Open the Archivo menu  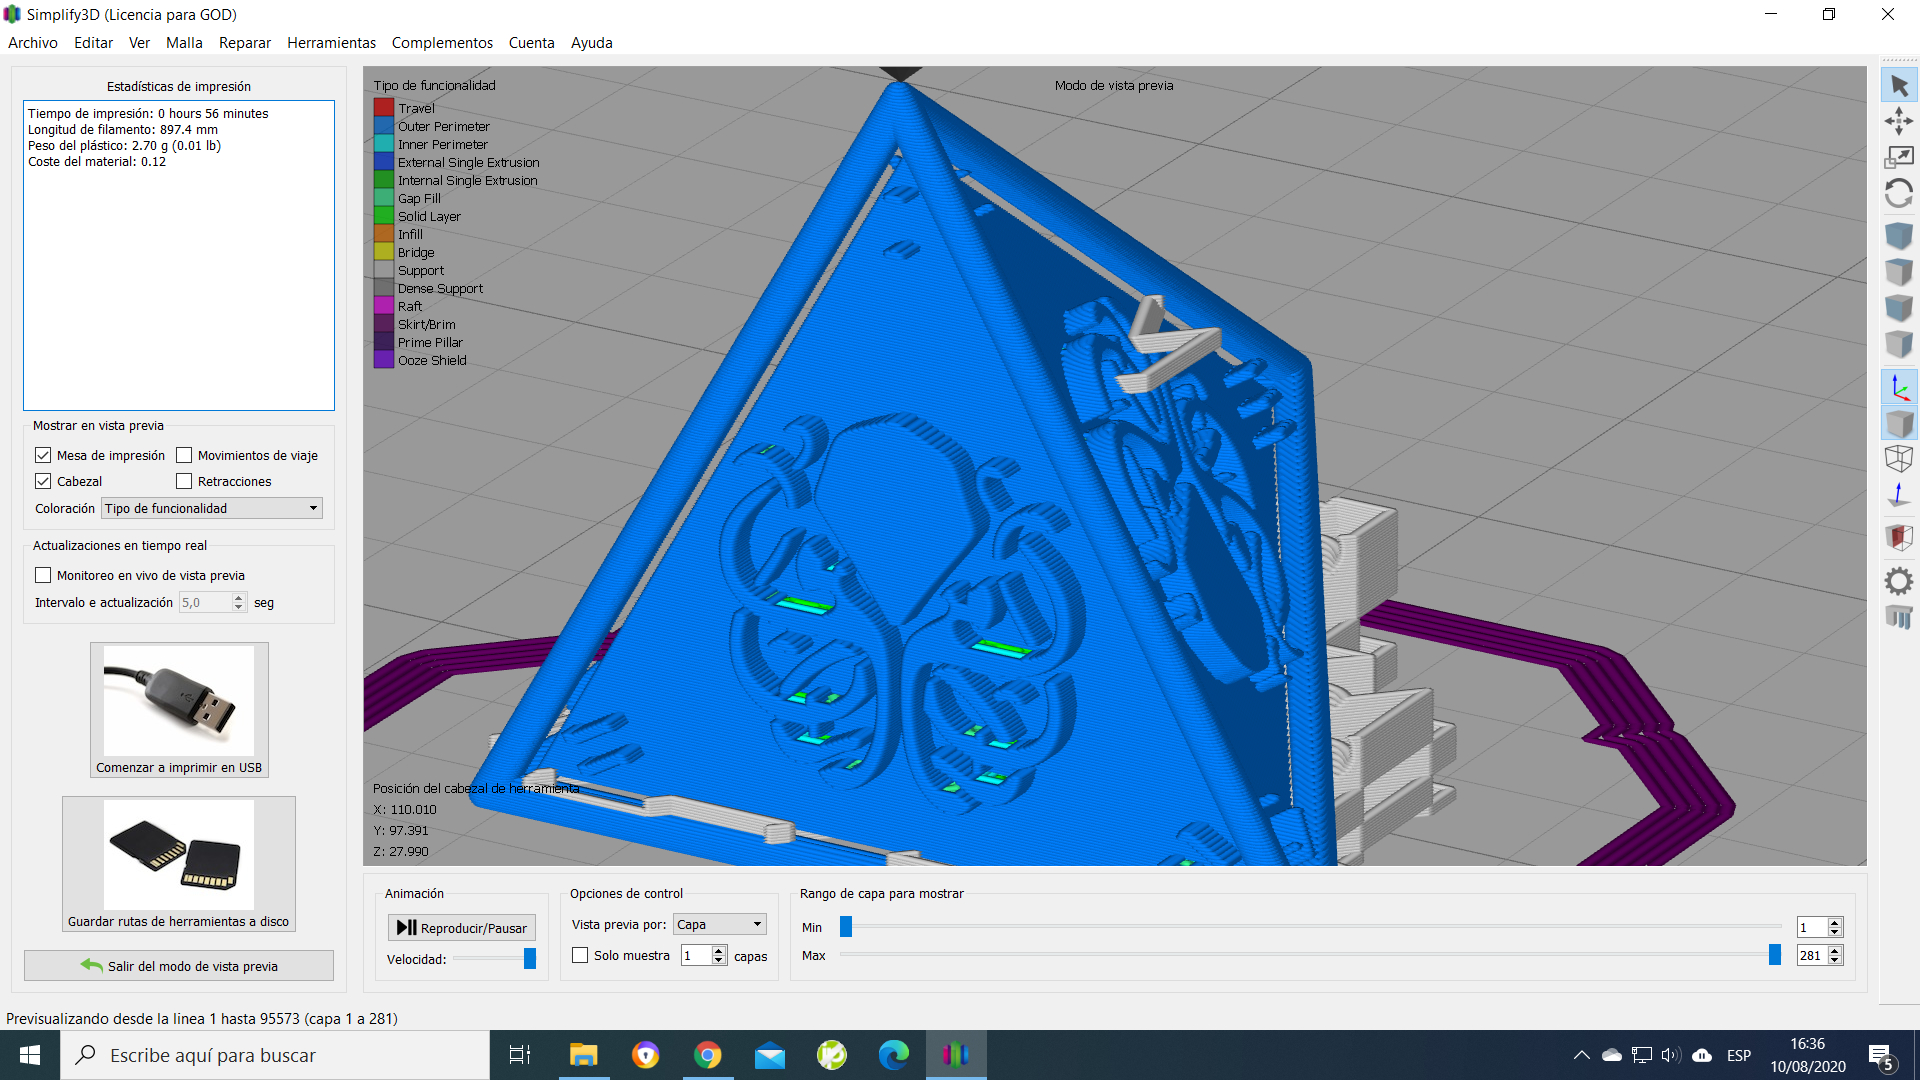[x=33, y=43]
